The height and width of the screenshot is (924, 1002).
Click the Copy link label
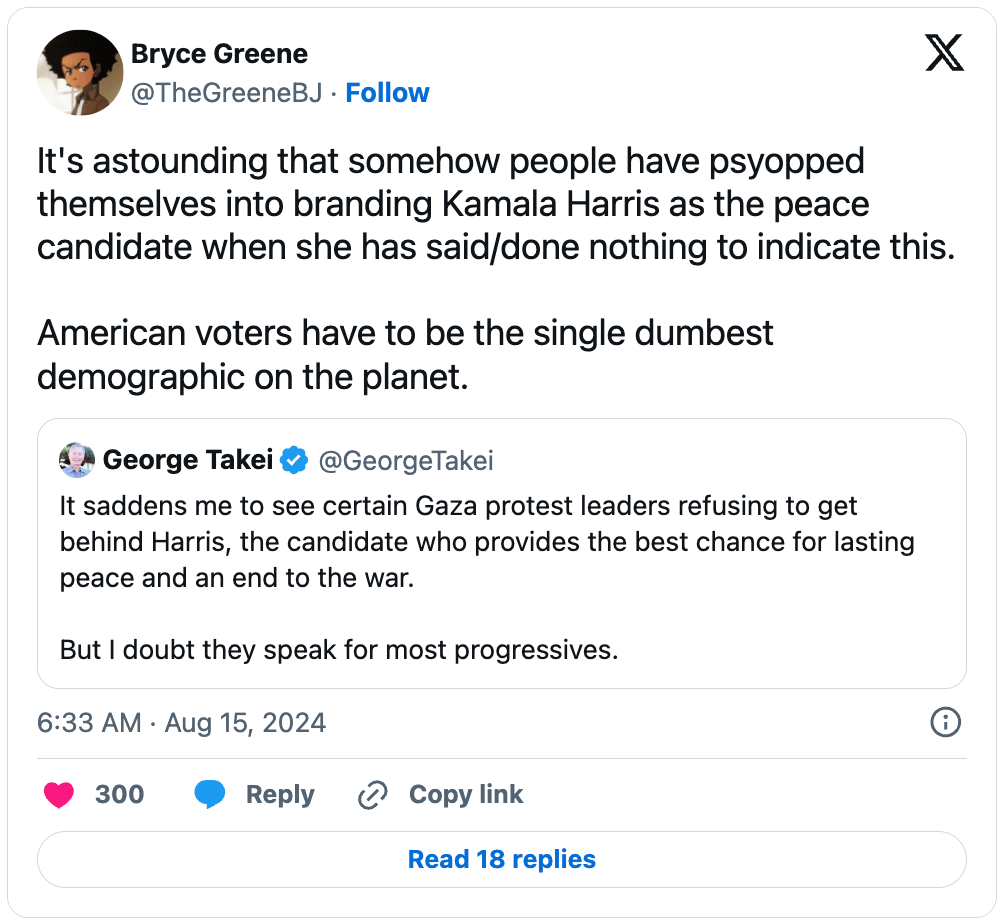tap(466, 794)
